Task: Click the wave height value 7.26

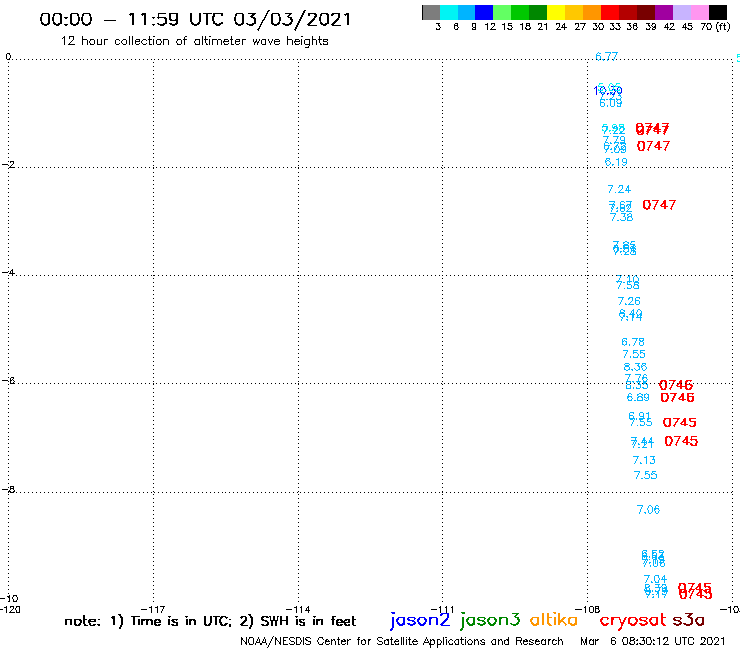Action: click(629, 301)
